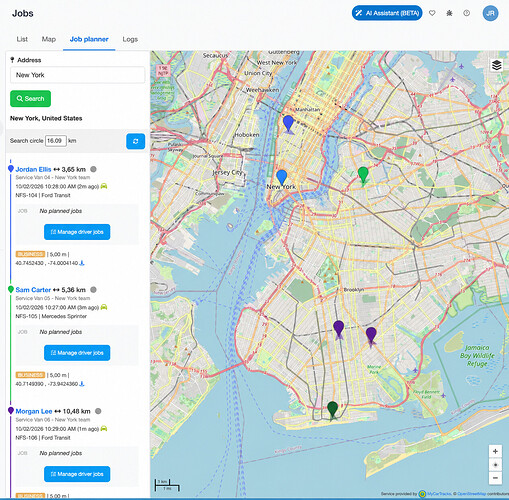Select the Job planner tab
The width and height of the screenshot is (509, 500).
pos(89,39)
